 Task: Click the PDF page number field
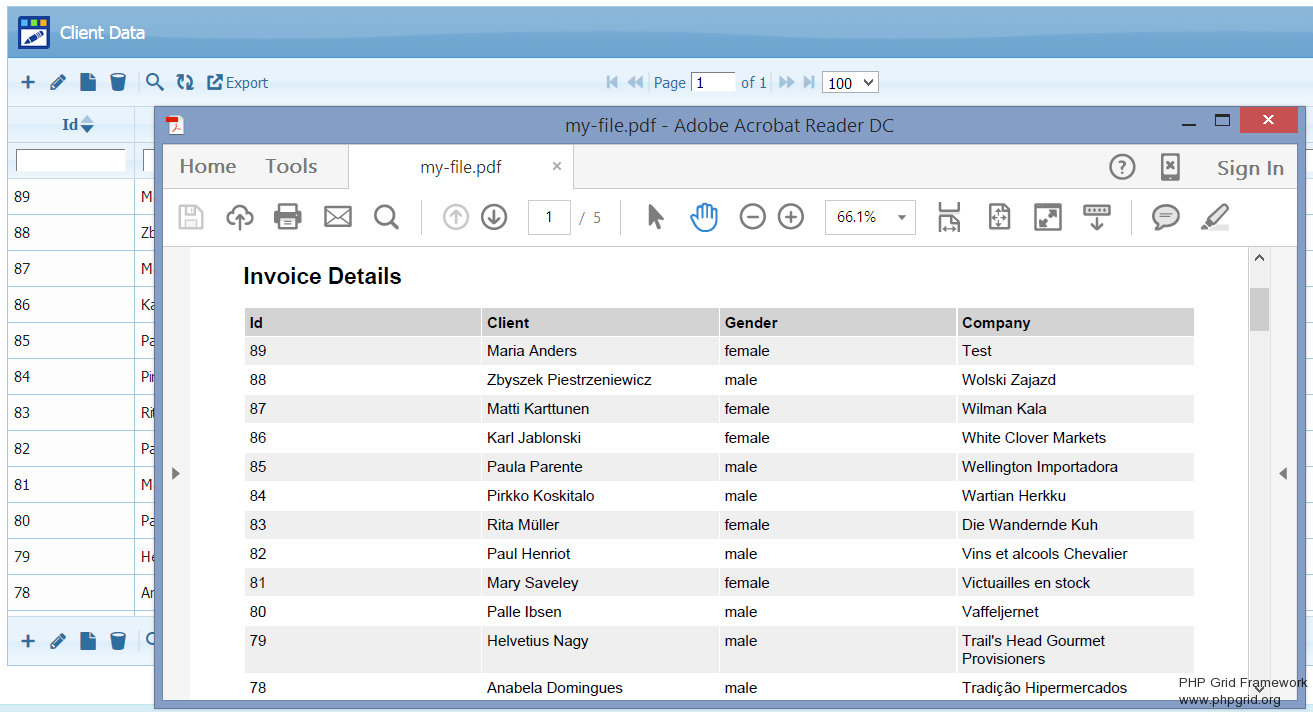coord(549,217)
